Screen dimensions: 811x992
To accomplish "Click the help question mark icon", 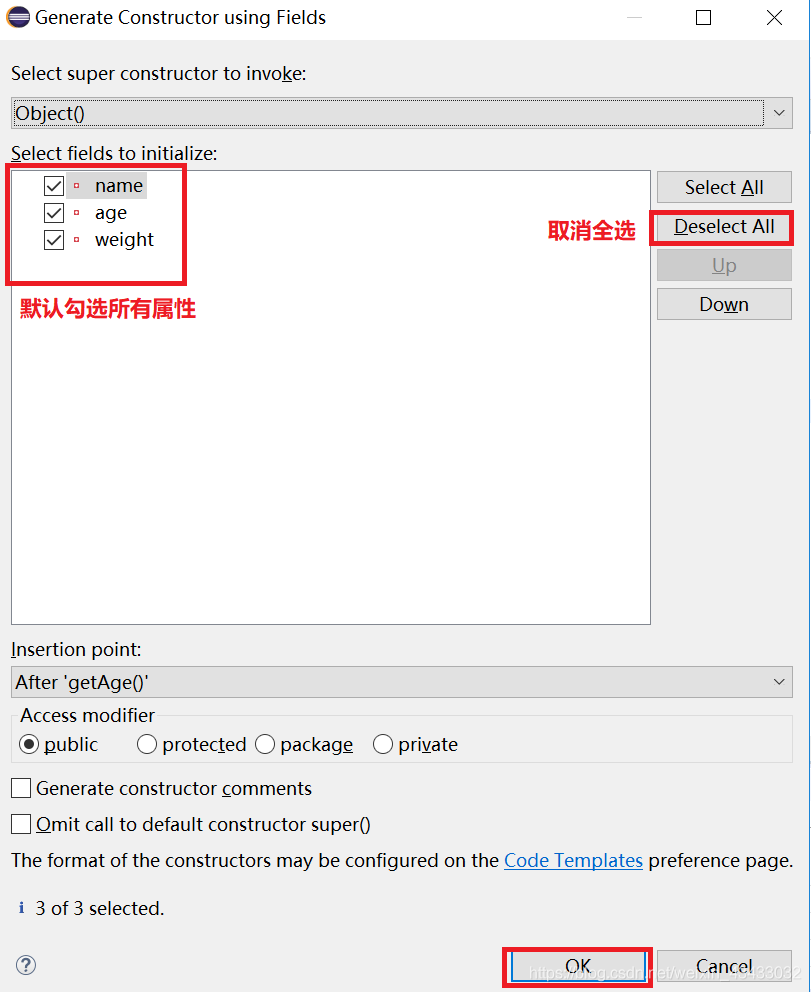I will pyautogui.click(x=26, y=965).
